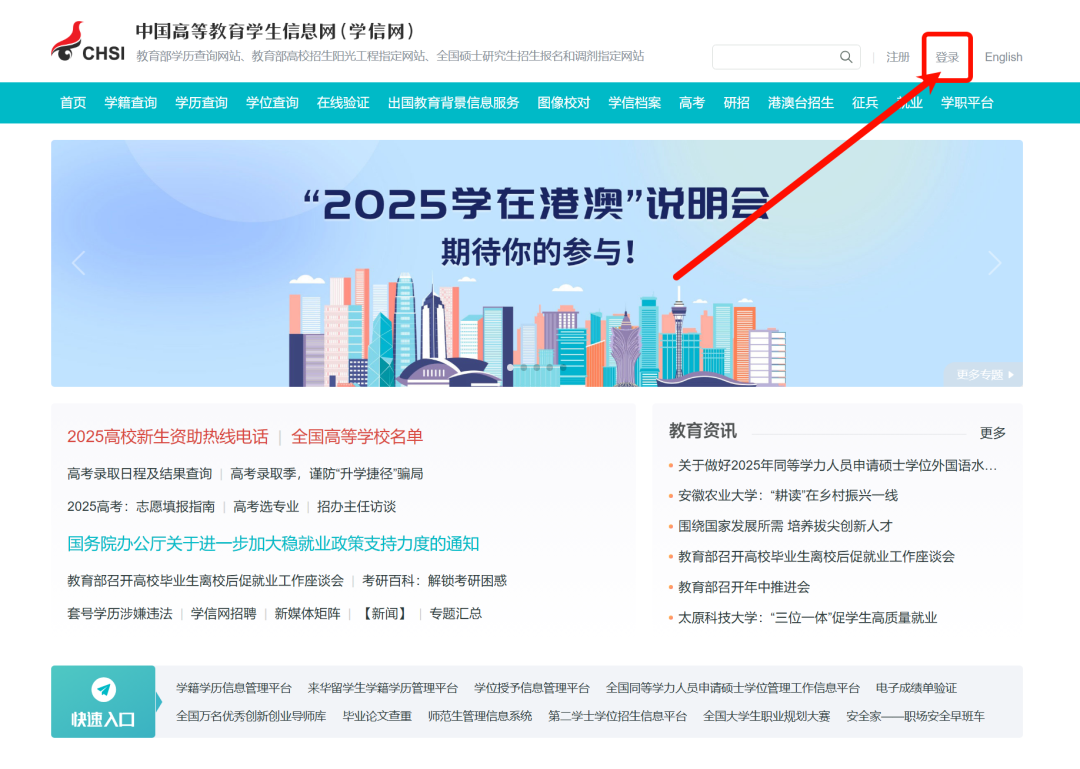The height and width of the screenshot is (769, 1080).
Task: Open 出国教育背景信息服务 menu item
Action: [453, 103]
